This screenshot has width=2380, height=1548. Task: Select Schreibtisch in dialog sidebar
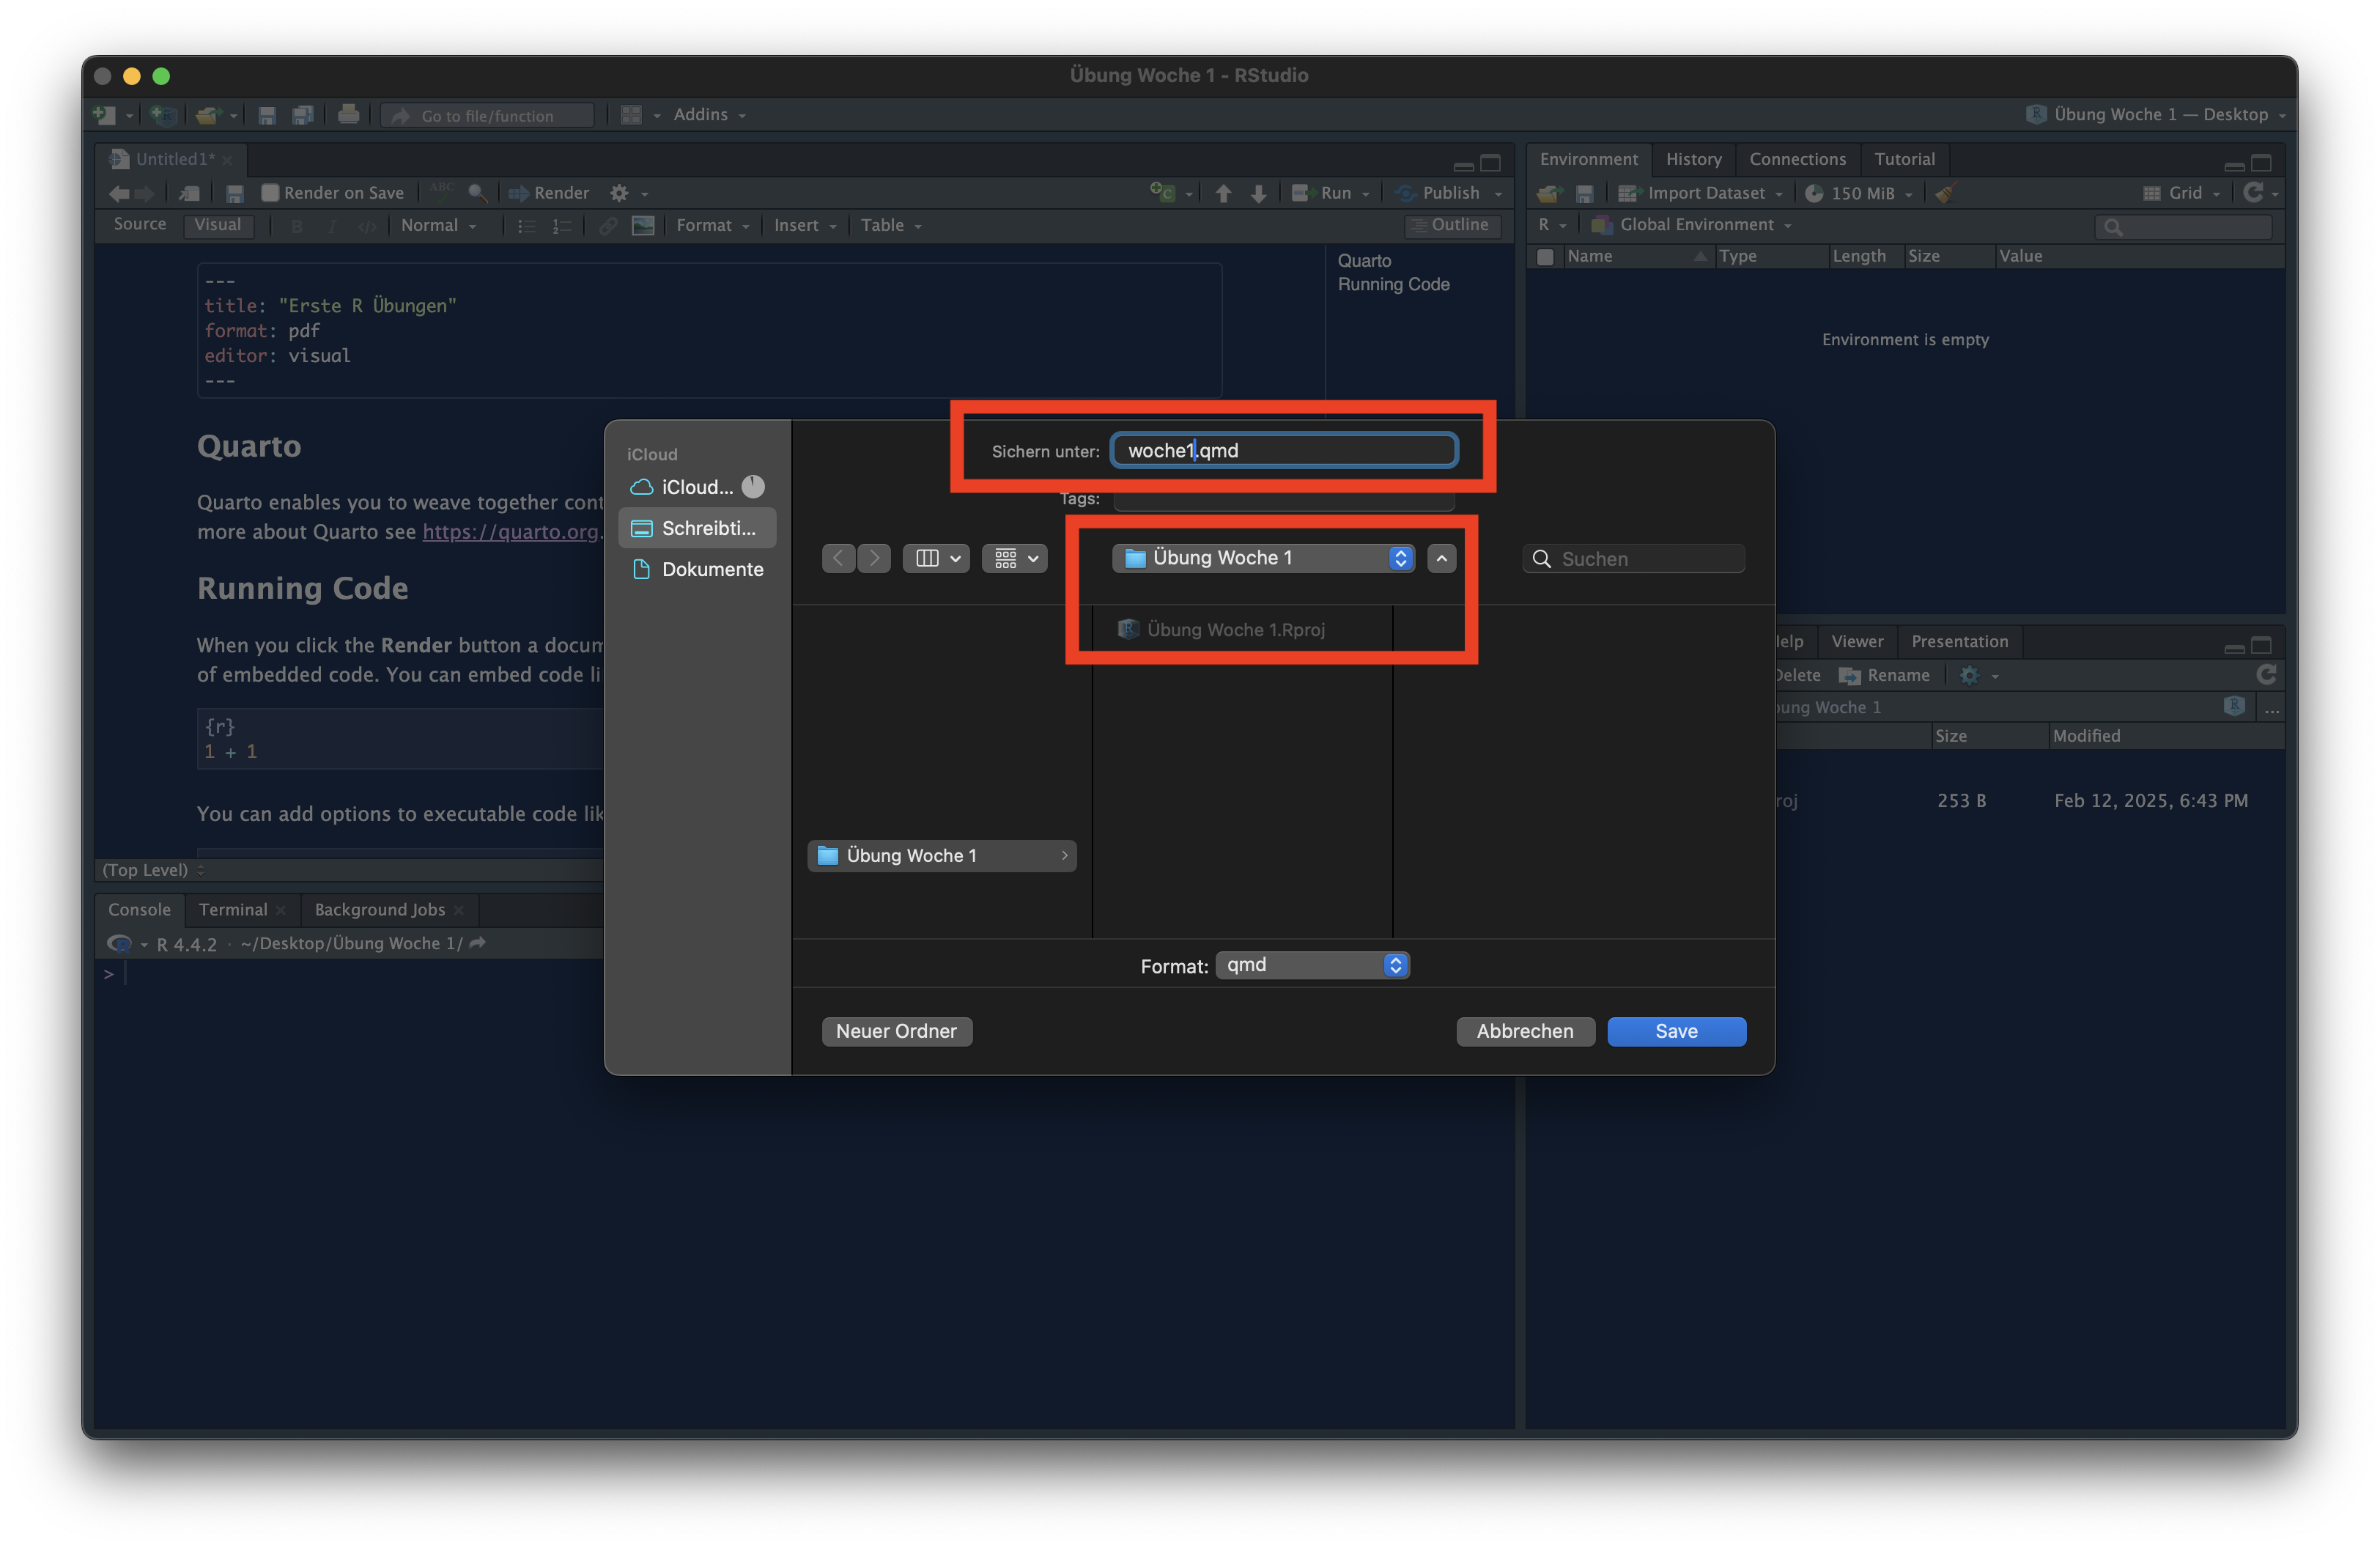(697, 528)
